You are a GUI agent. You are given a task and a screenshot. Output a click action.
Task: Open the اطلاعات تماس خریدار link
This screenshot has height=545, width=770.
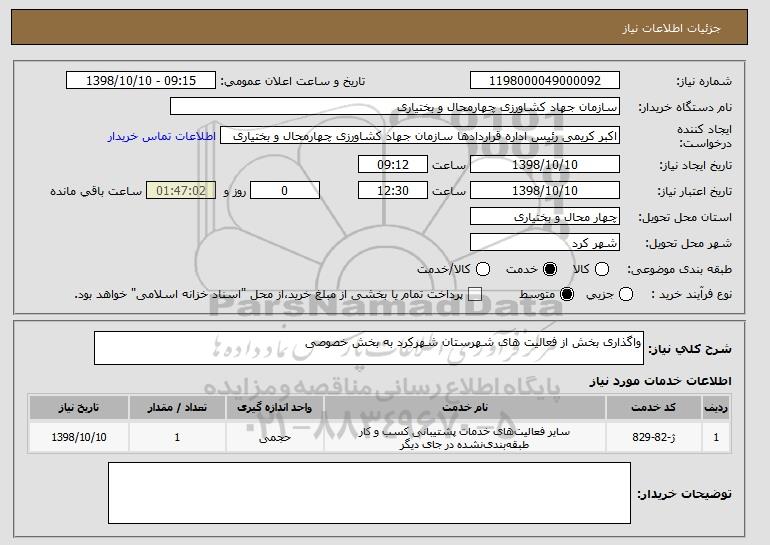162,136
